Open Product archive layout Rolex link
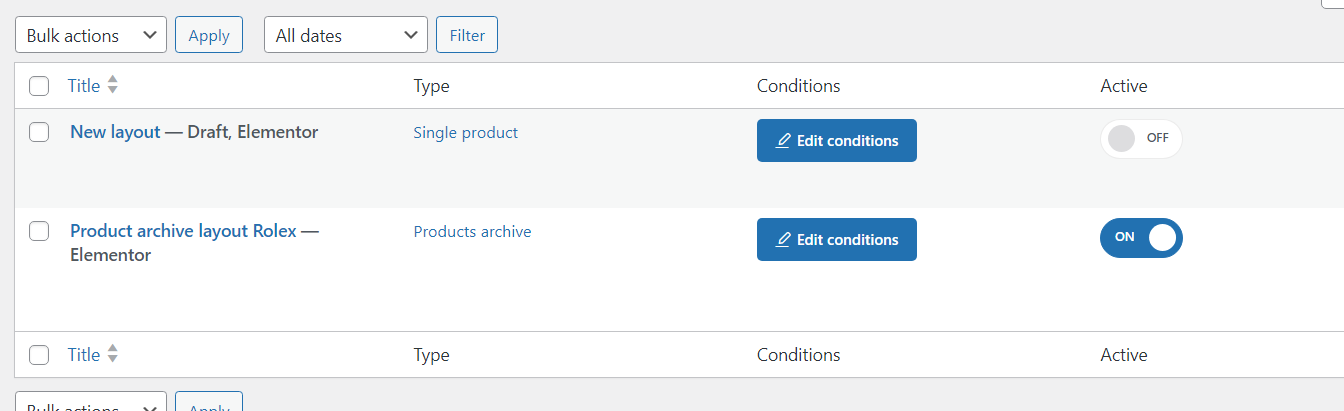The width and height of the screenshot is (1344, 411). [x=183, y=231]
